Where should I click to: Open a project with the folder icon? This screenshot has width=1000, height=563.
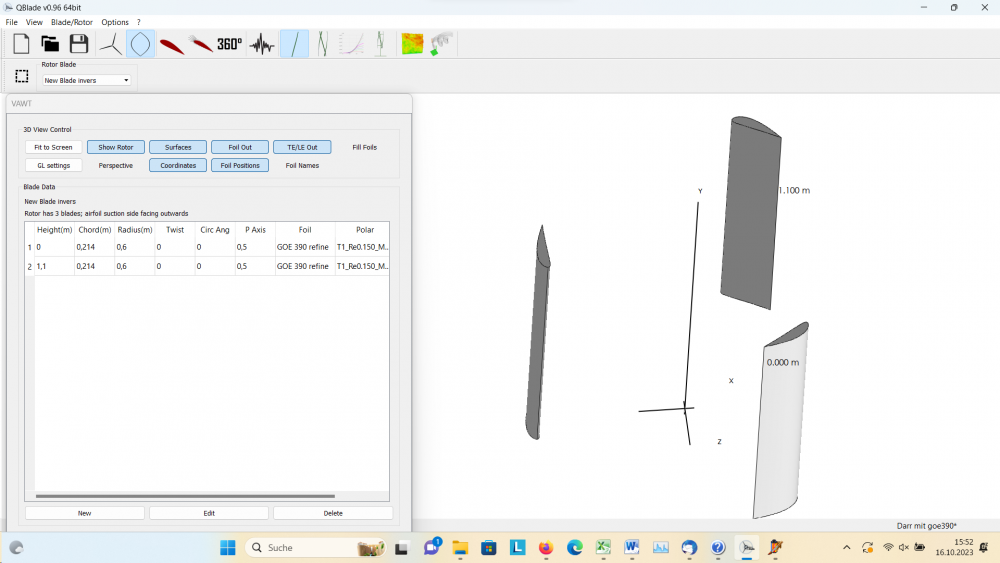pos(50,44)
